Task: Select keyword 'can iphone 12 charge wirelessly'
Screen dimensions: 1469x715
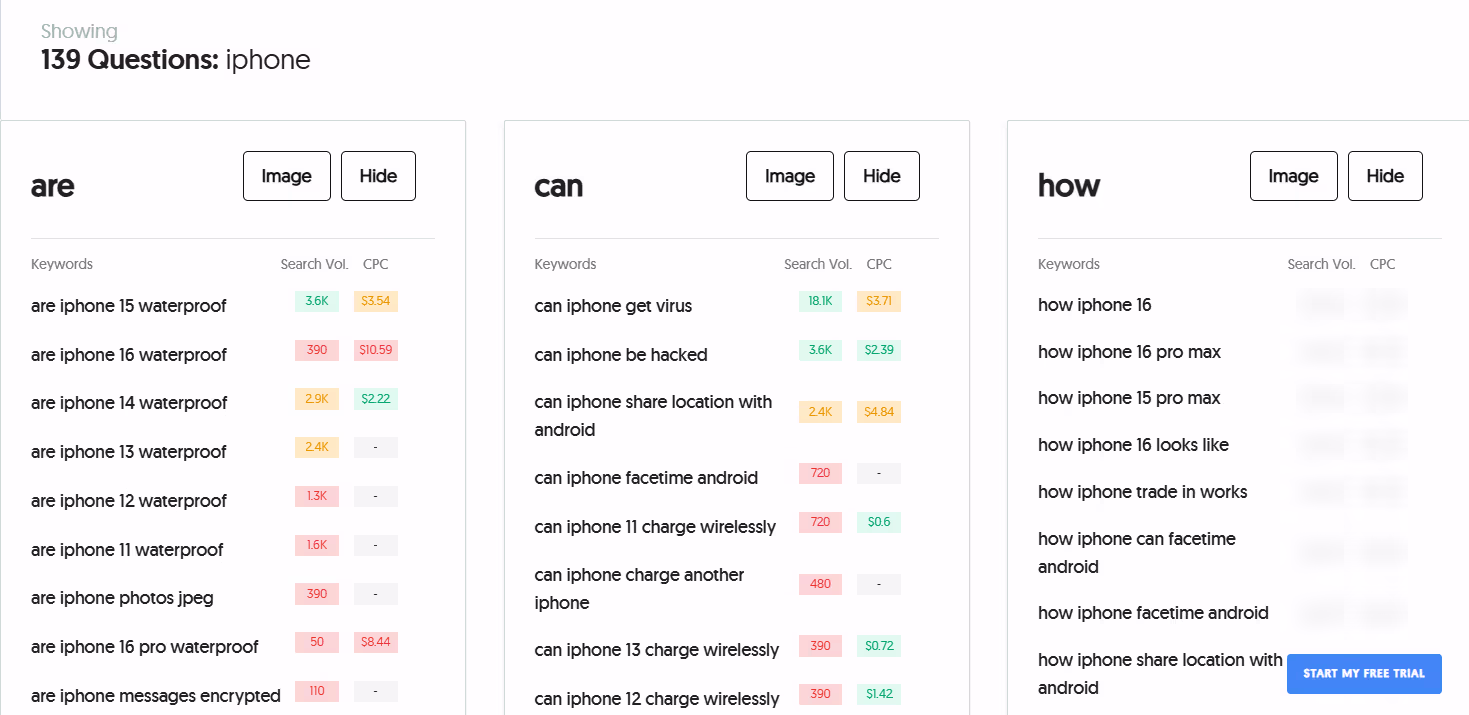Action: click(x=657, y=699)
